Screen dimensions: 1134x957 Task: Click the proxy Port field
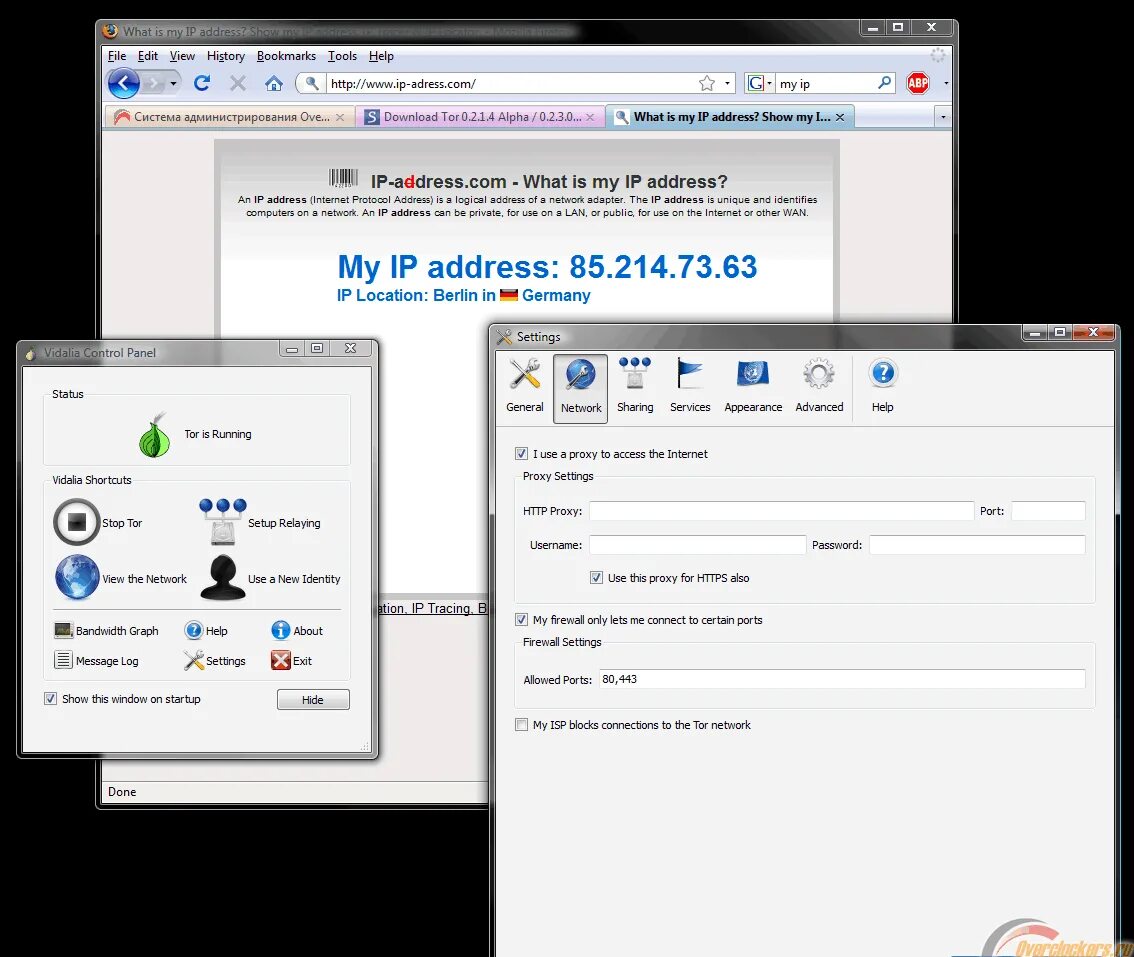(1048, 511)
